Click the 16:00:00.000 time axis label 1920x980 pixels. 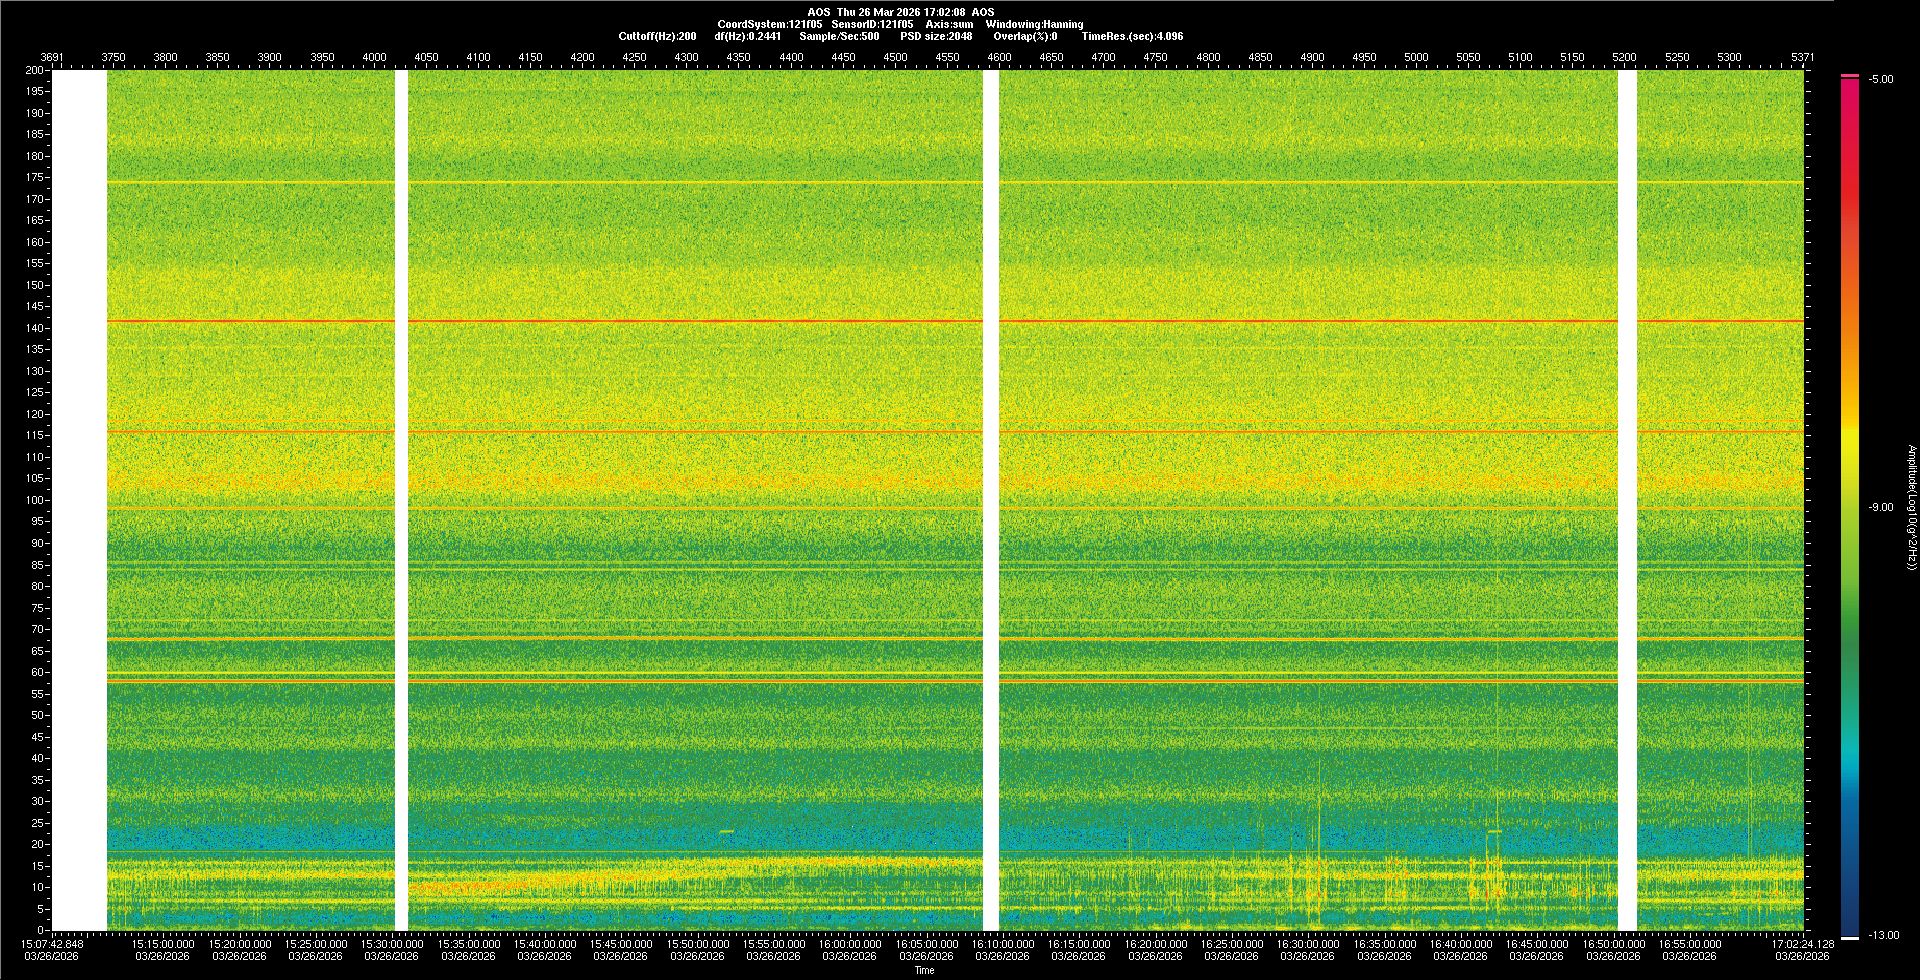[x=850, y=944]
